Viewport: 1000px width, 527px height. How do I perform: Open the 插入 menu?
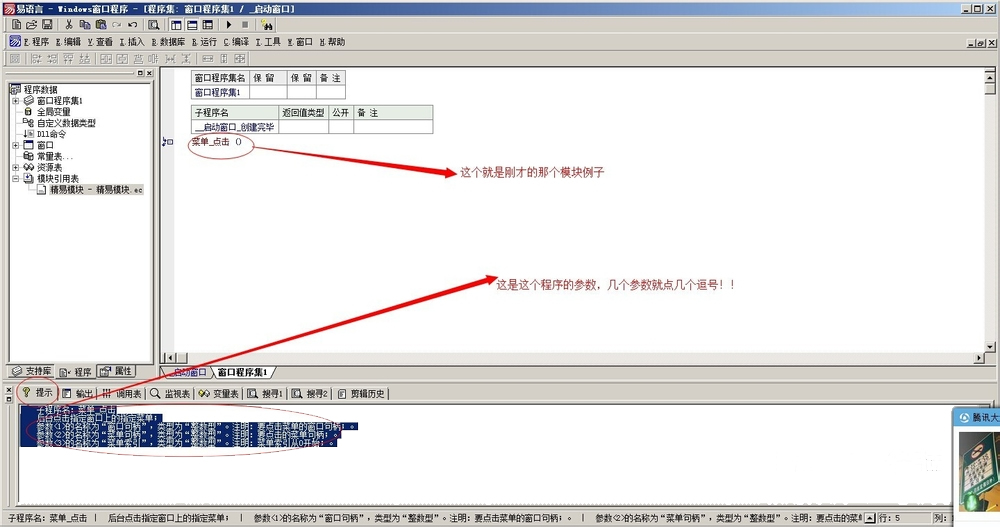pyautogui.click(x=132, y=41)
